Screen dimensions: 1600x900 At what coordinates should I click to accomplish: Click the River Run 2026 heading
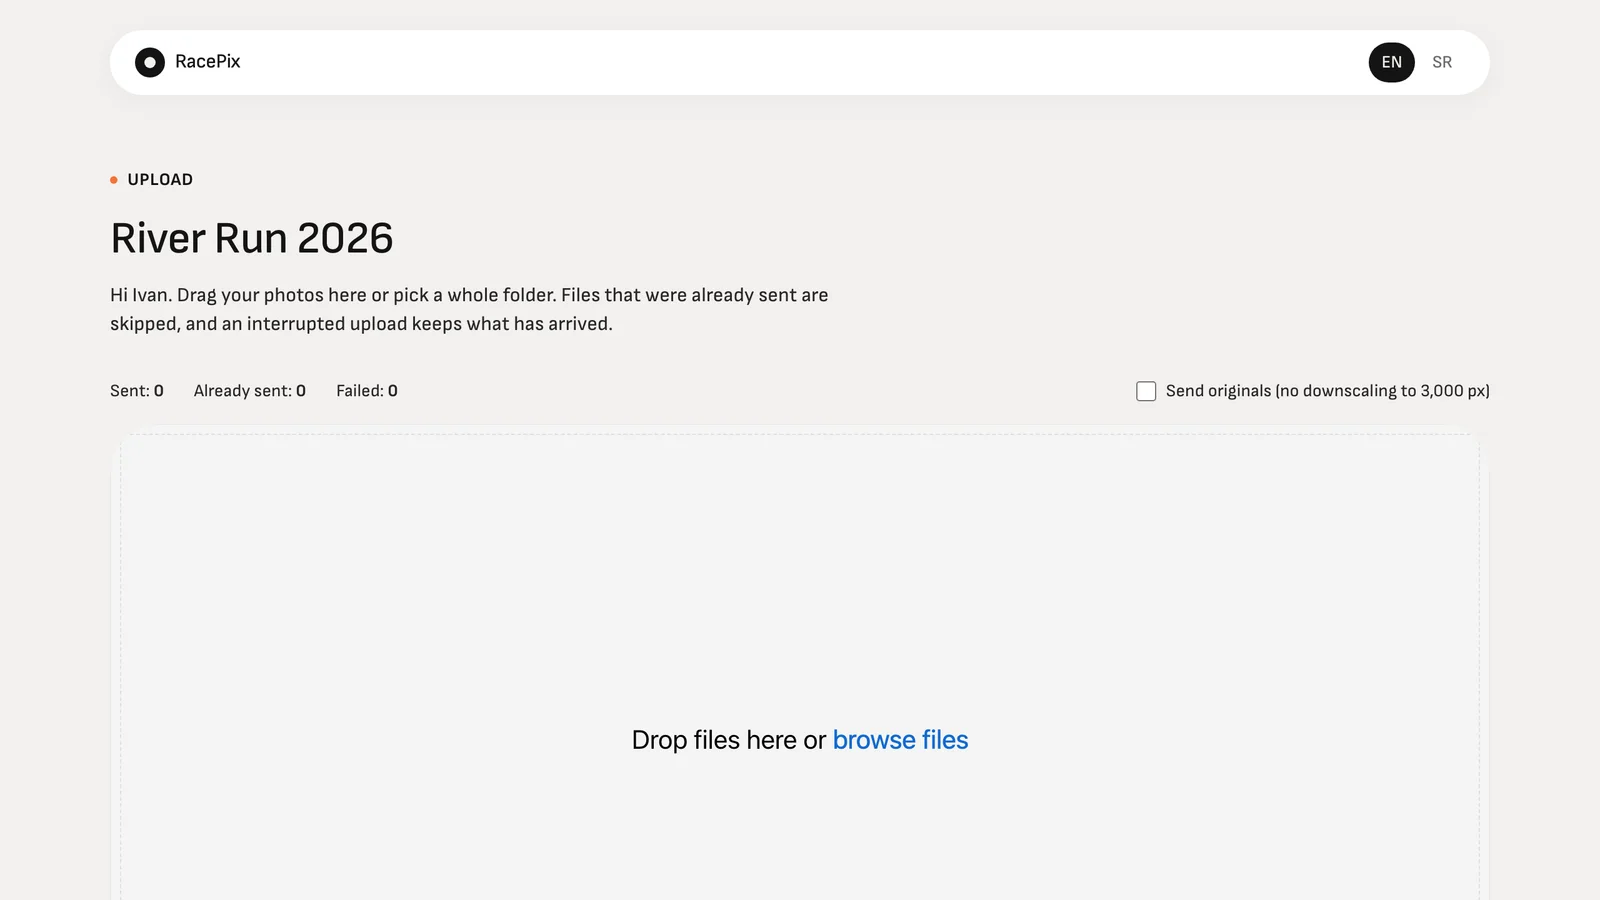[252, 238]
